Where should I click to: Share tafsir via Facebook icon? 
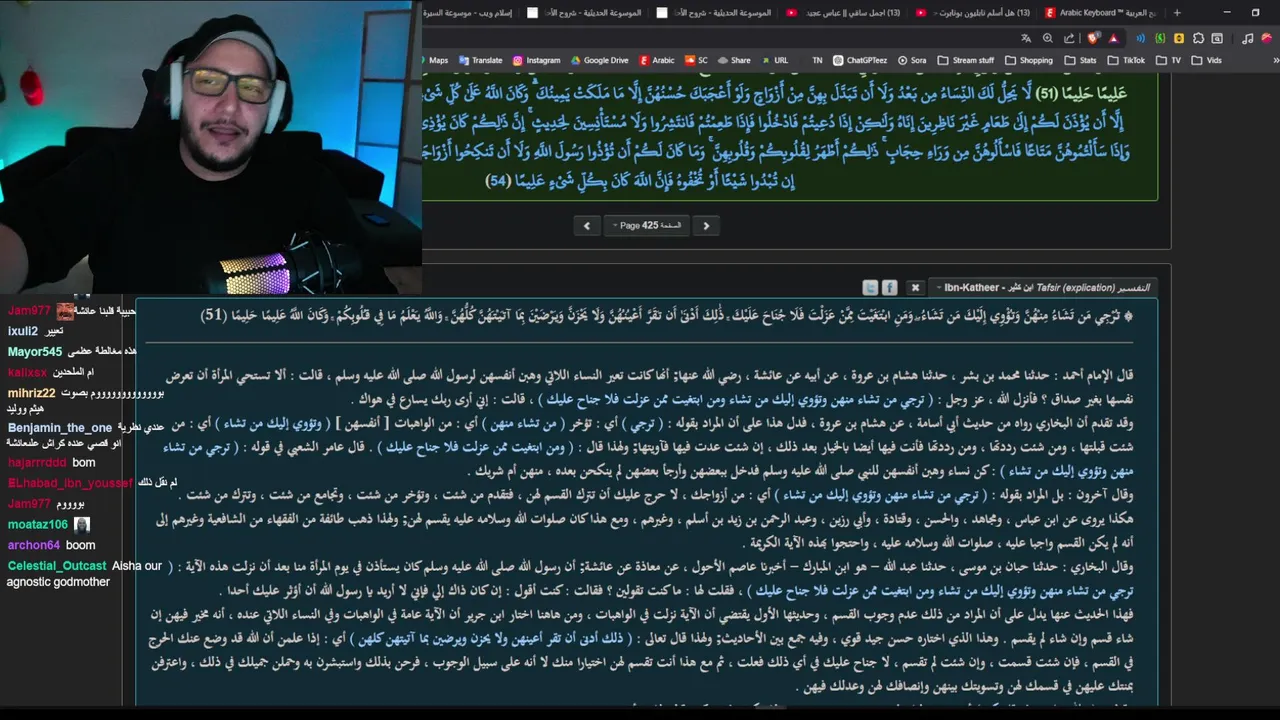click(x=889, y=287)
